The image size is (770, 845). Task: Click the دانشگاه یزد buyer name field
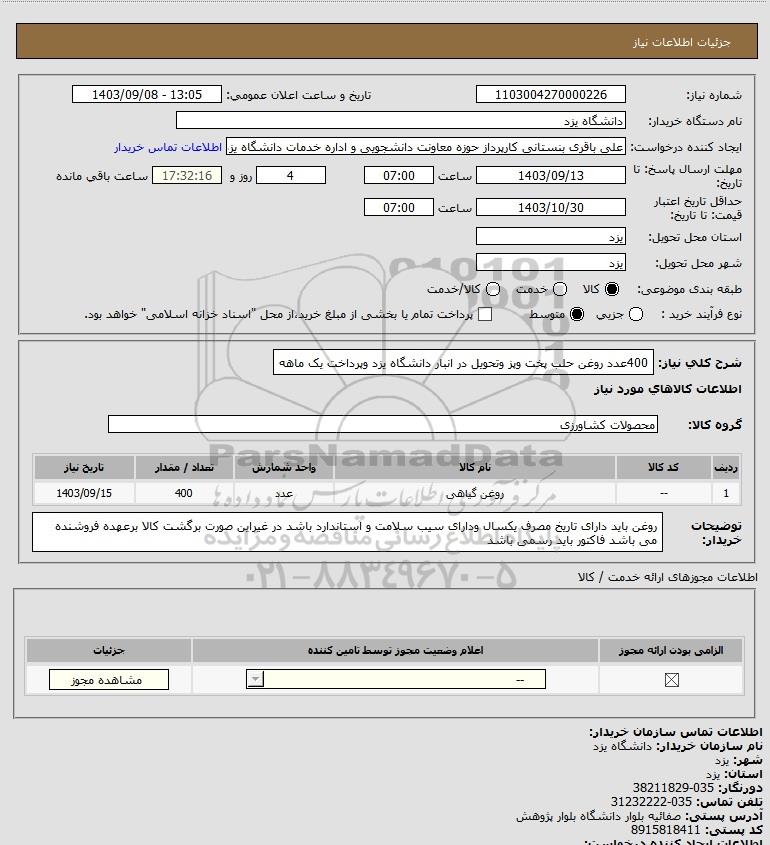click(400, 121)
